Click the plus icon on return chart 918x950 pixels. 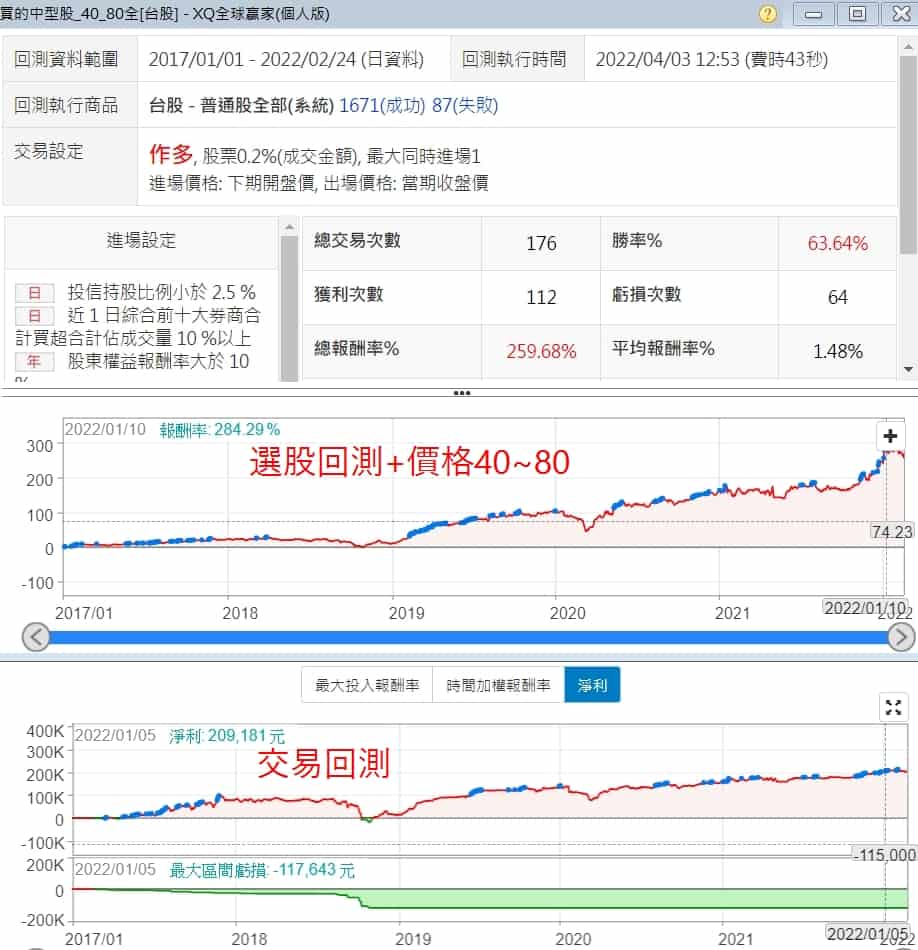pos(890,436)
